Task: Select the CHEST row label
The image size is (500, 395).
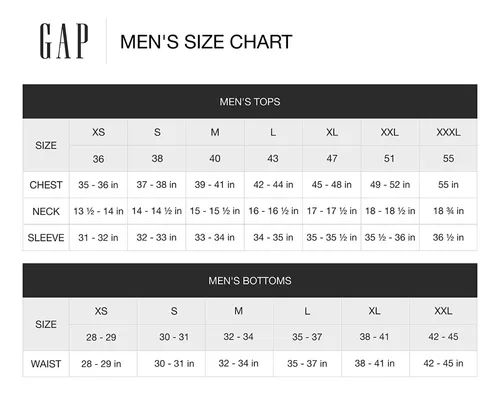Action: [46, 185]
